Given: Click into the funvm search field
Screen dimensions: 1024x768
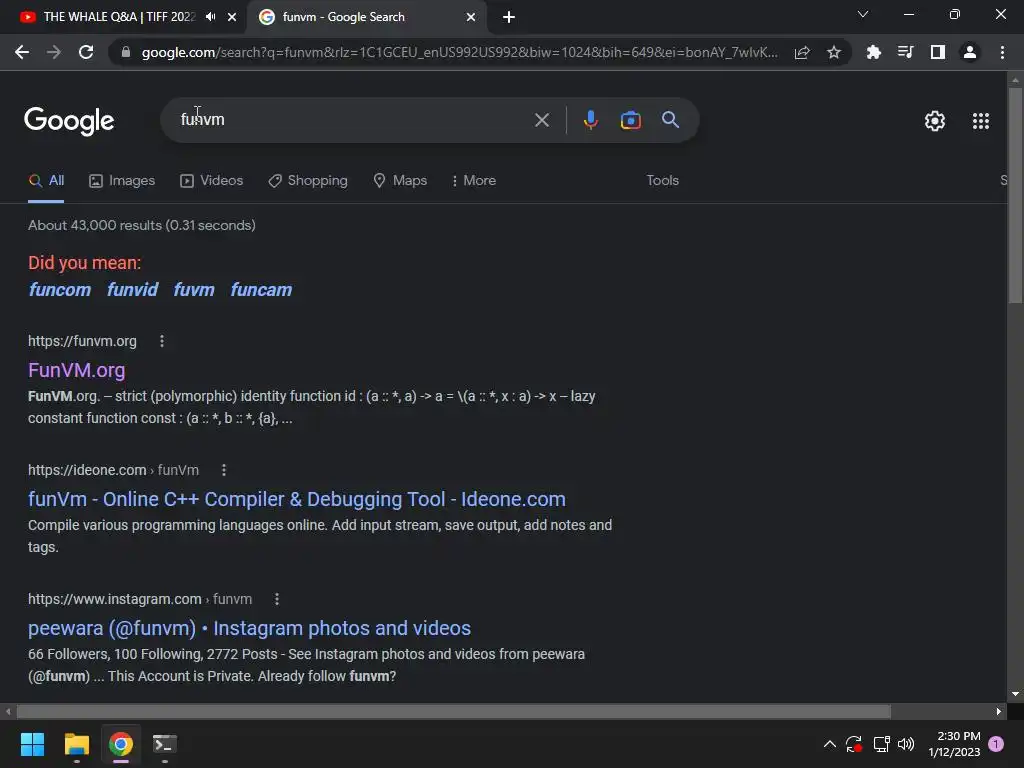Looking at the screenshot, I should click(x=353, y=120).
